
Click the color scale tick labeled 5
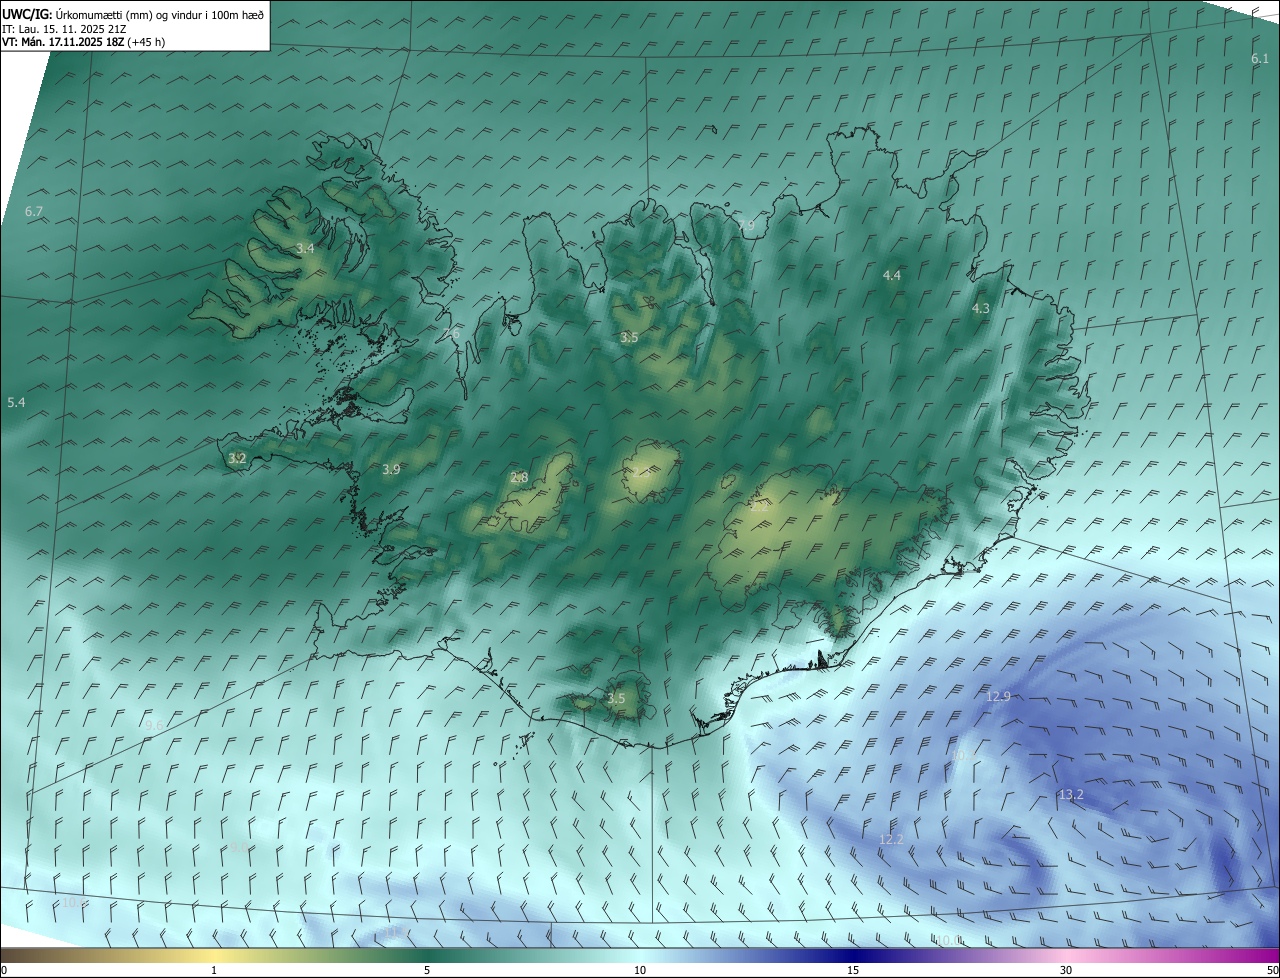(427, 970)
